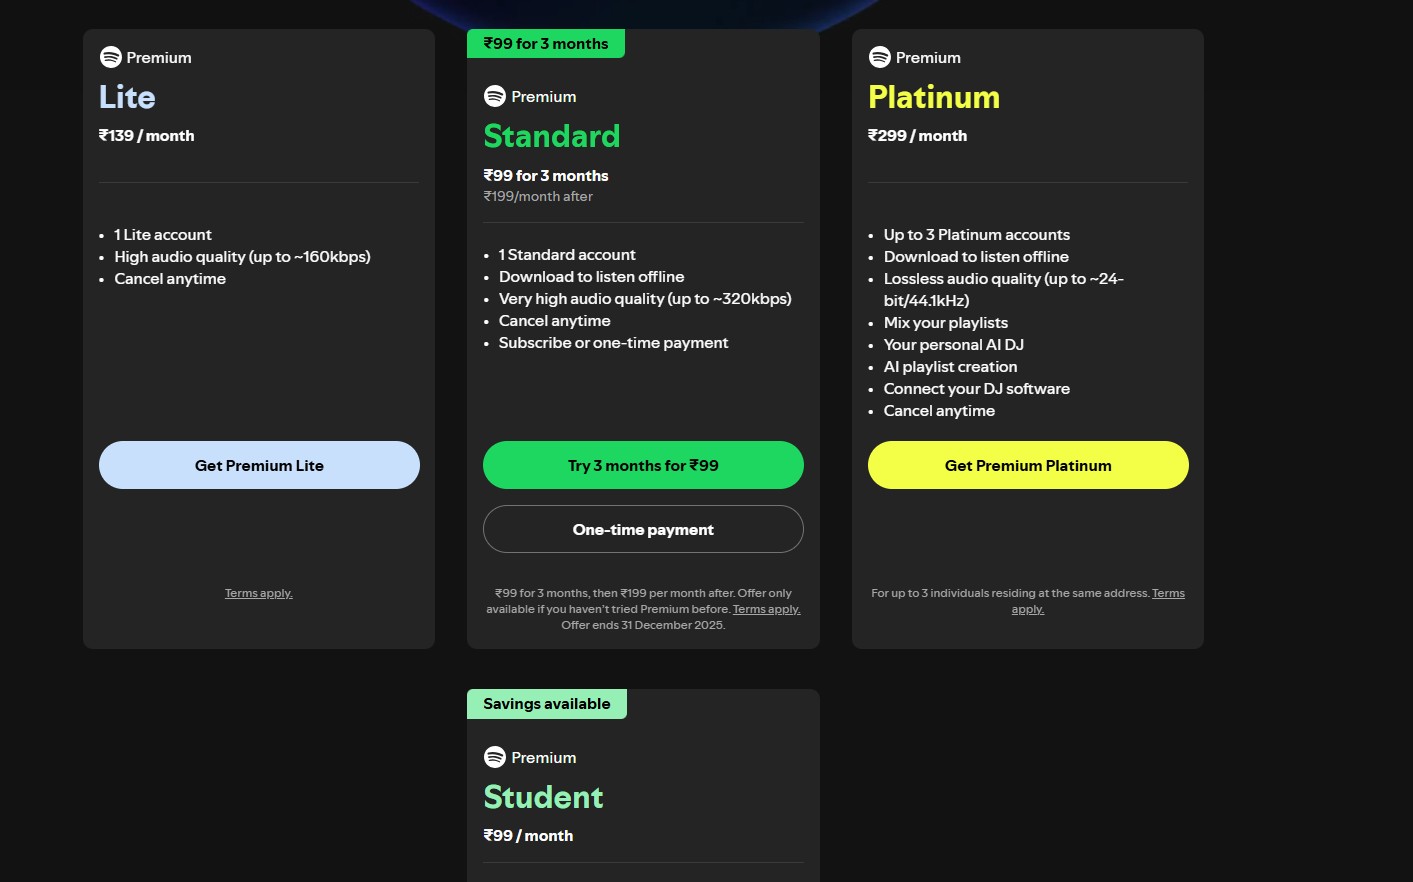Screen dimensions: 1413x882
Task: Select the Premium label above Lite heading
Action: tap(160, 57)
